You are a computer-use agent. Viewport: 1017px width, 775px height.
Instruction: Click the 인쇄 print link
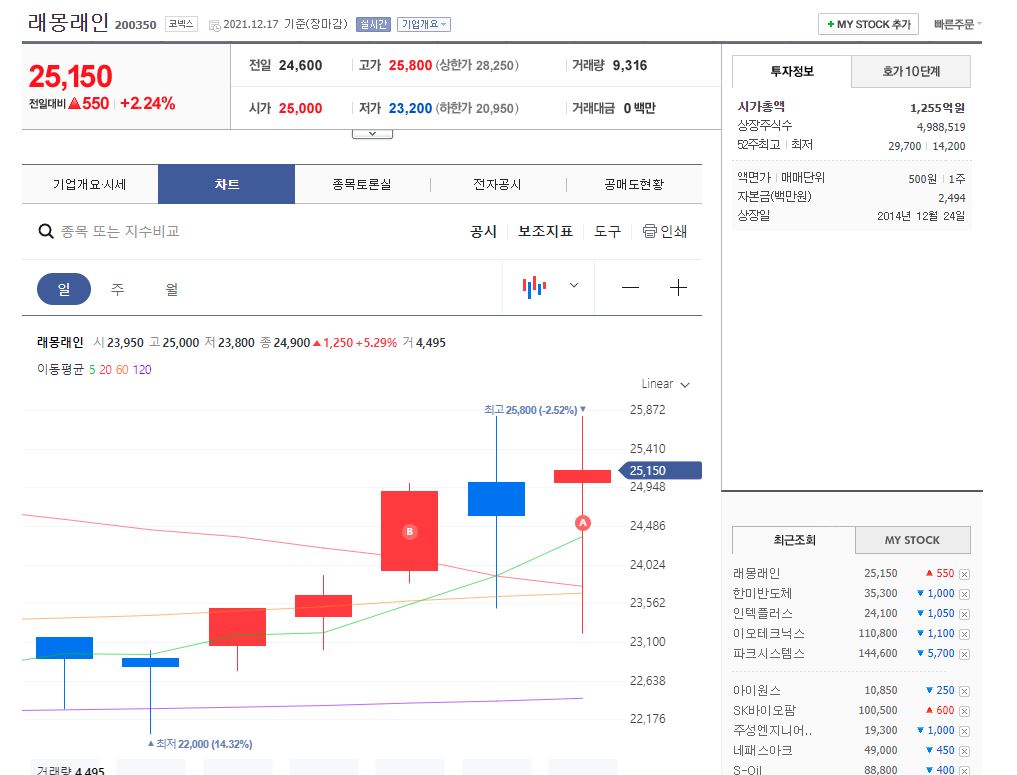pyautogui.click(x=673, y=232)
